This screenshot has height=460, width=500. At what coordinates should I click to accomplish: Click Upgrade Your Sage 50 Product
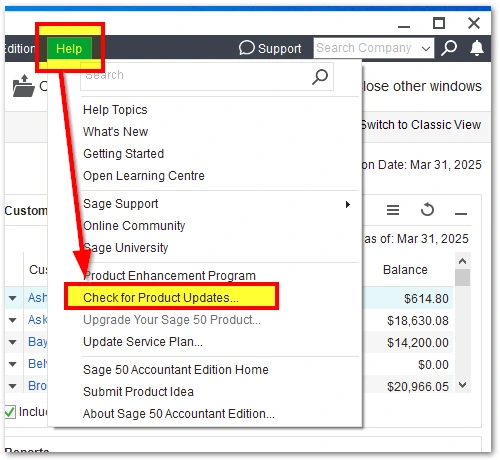click(172, 320)
